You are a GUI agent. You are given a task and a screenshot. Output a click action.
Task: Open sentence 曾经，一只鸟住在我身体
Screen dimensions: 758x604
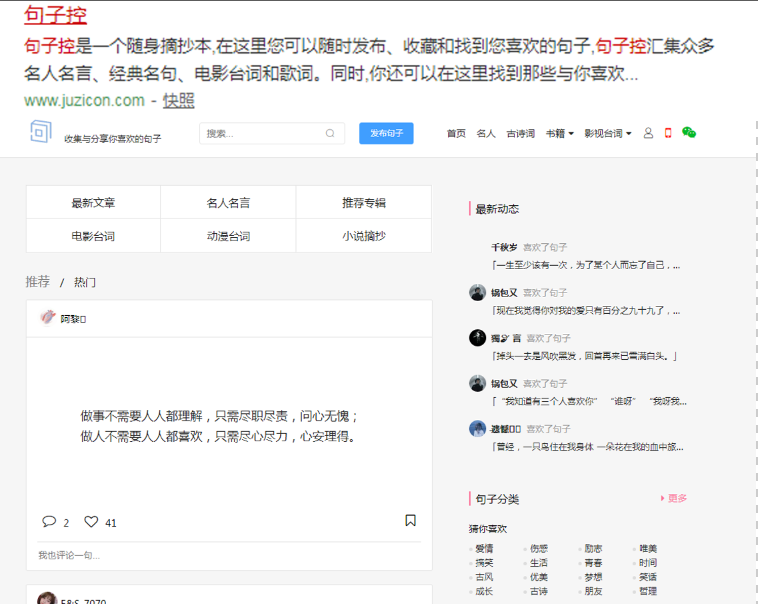[587, 447]
